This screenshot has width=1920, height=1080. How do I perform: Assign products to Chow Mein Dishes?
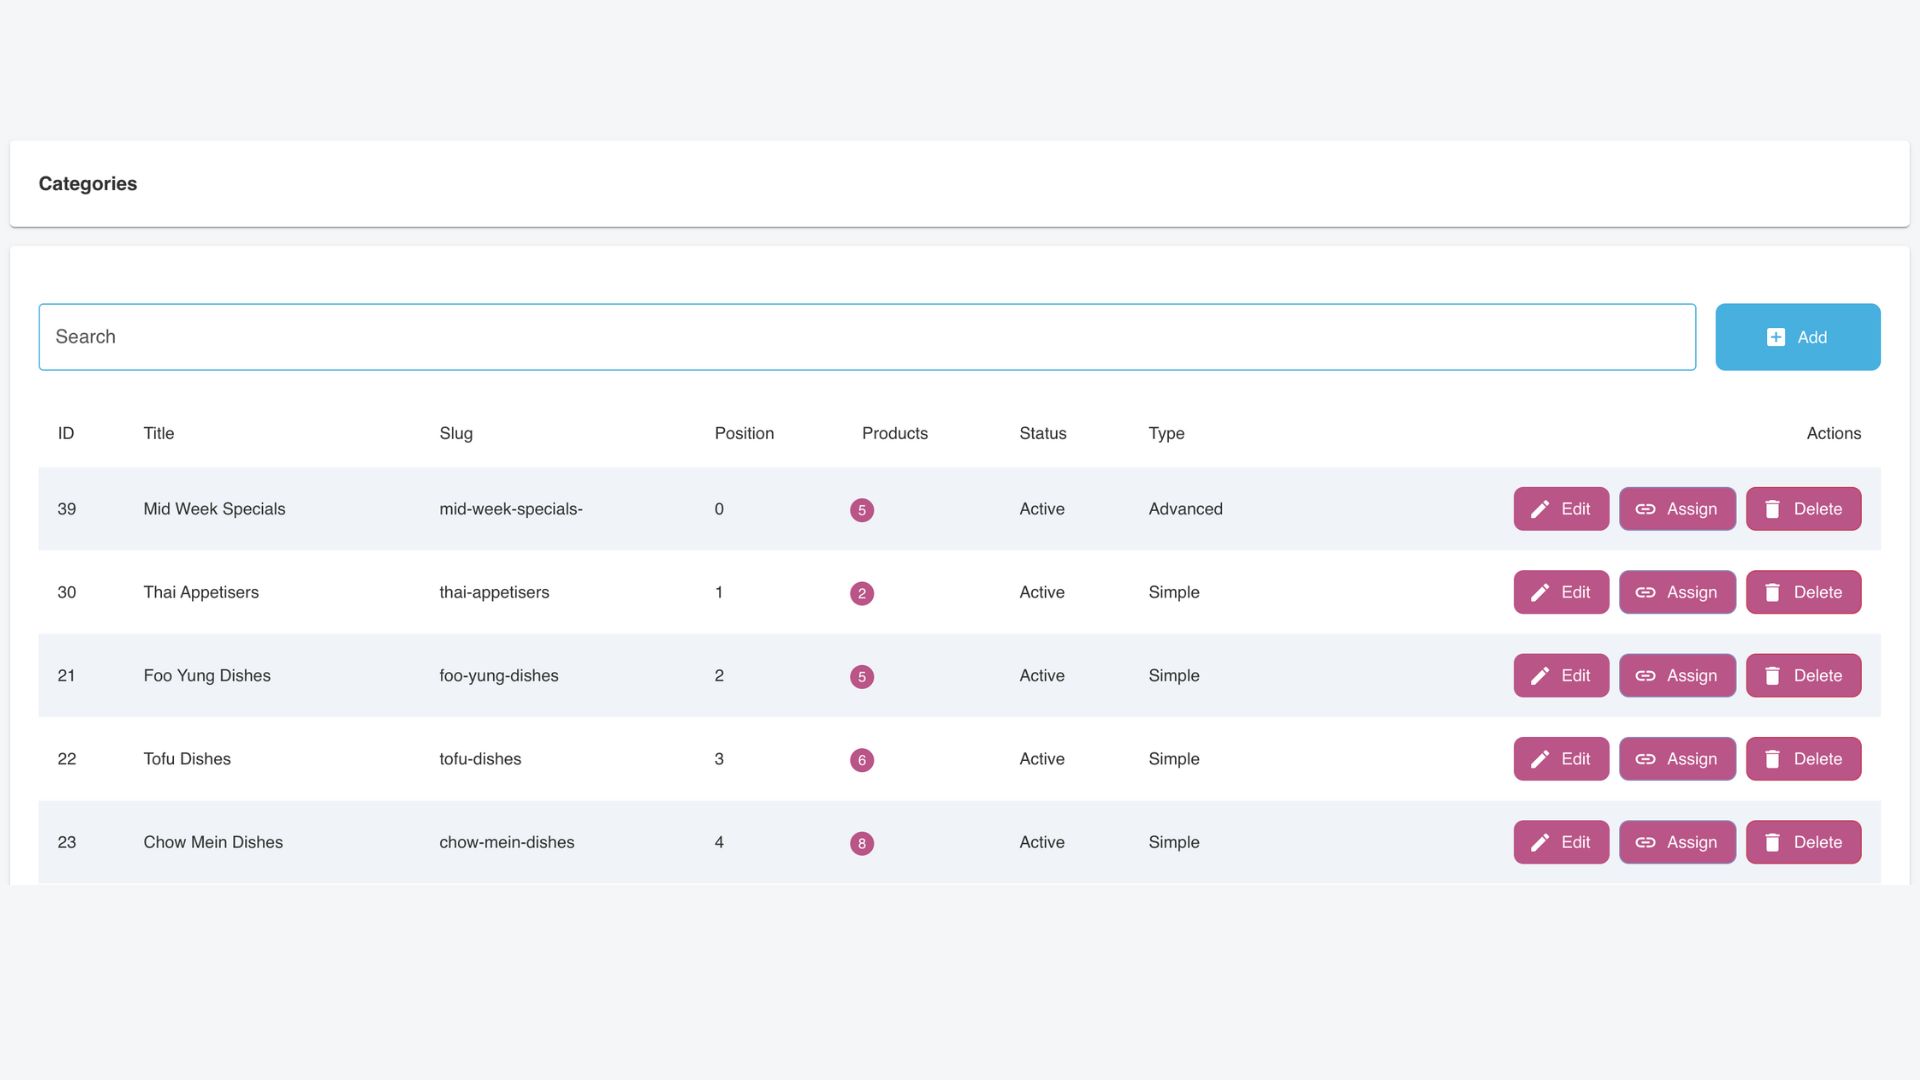(x=1677, y=842)
